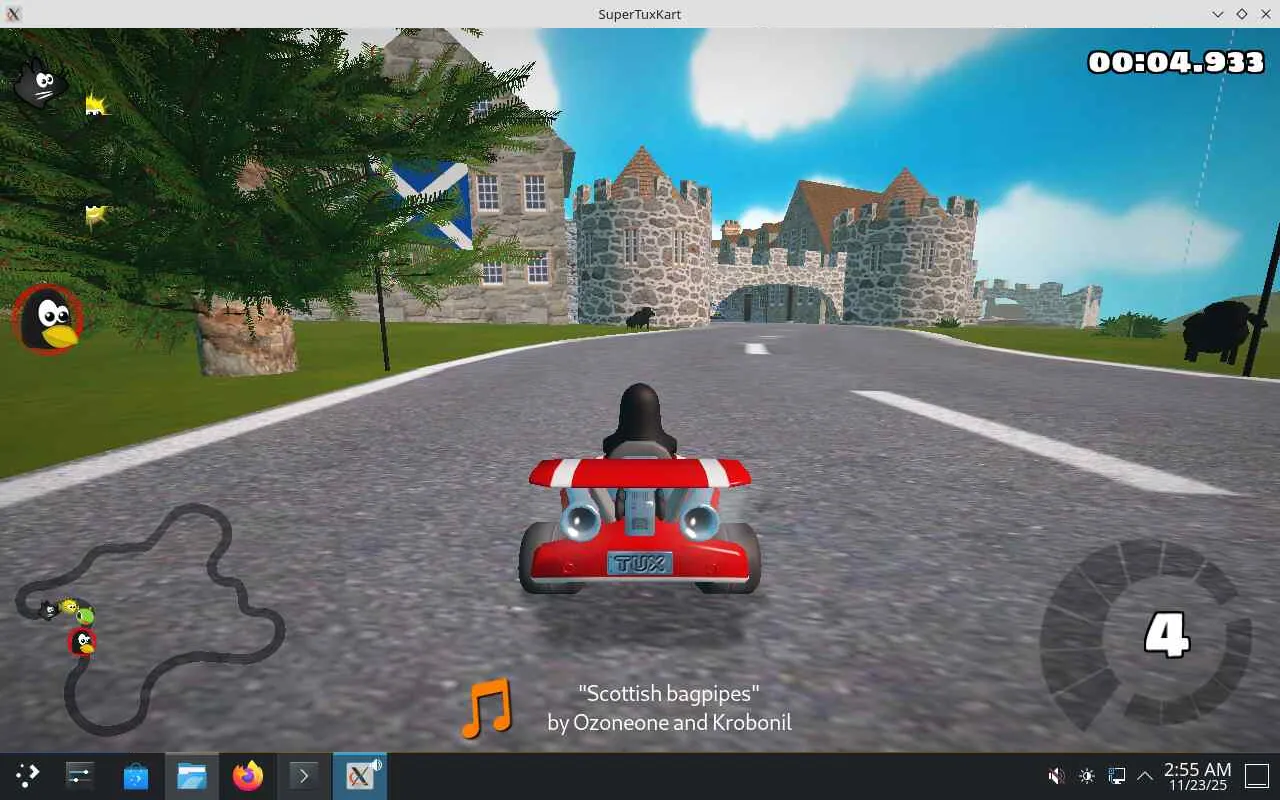Screen dimensions: 1280x800
Task: Maximize the SuperTuxKart window
Action: coord(1242,14)
